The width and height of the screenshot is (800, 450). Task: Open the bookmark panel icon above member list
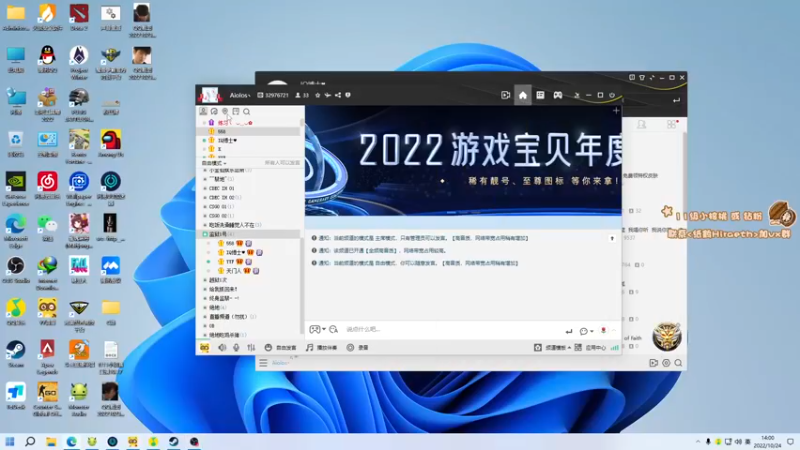pyautogui.click(x=236, y=111)
